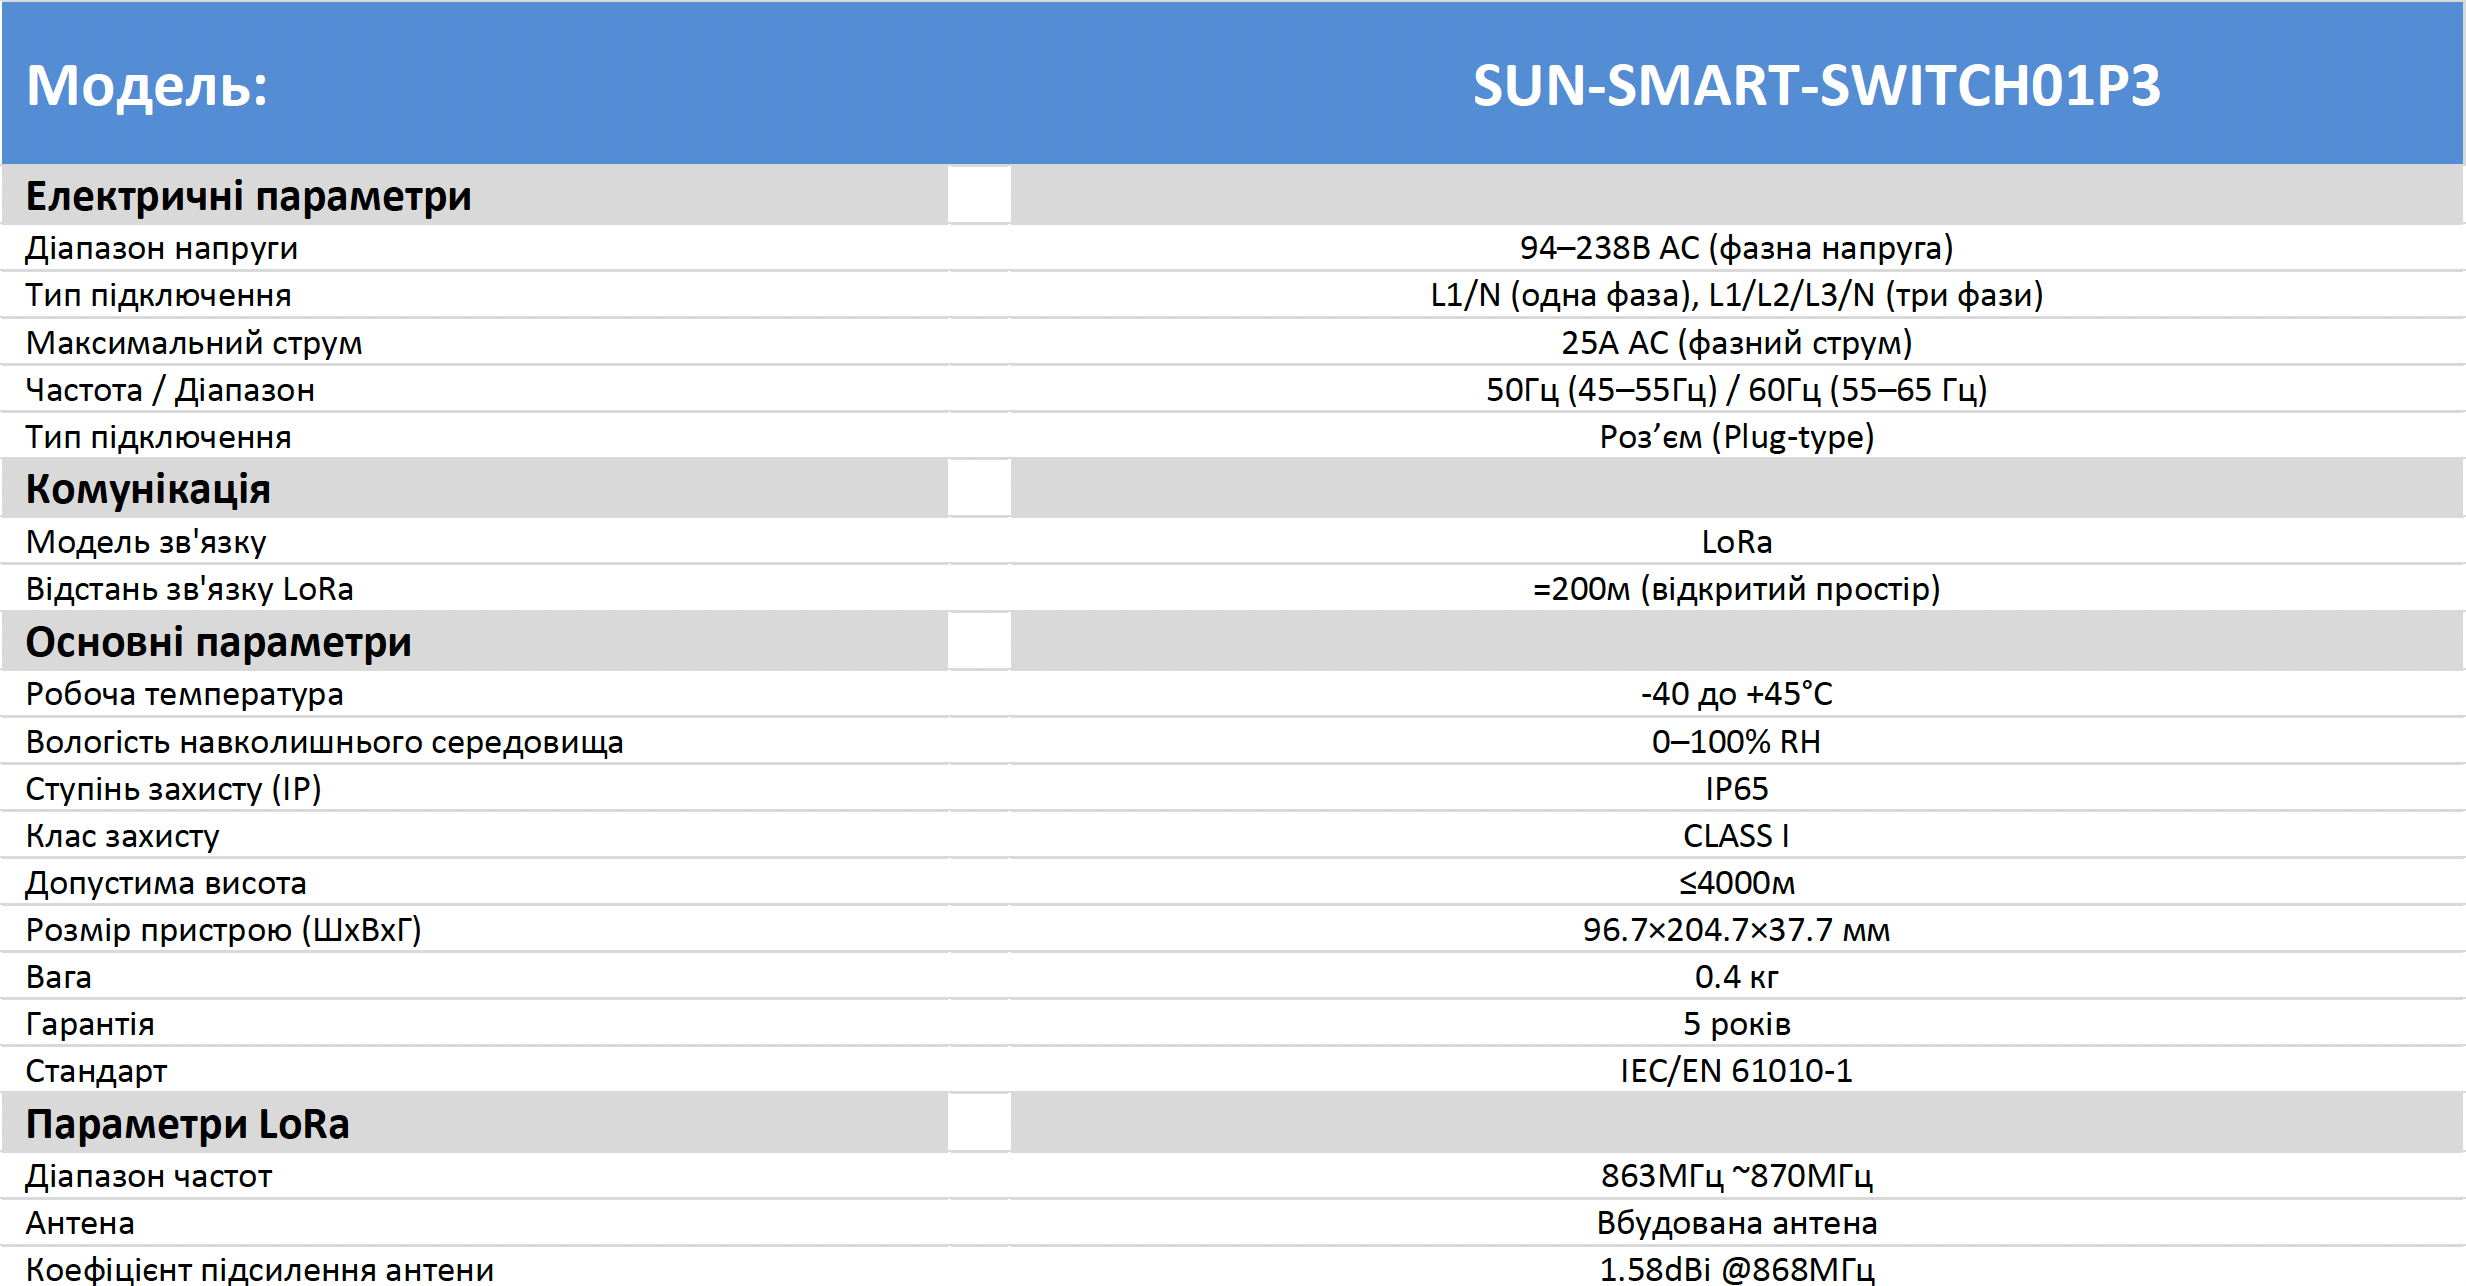
Task: Click value 'Роз'єм (Plug-type)'
Action: 1736,437
